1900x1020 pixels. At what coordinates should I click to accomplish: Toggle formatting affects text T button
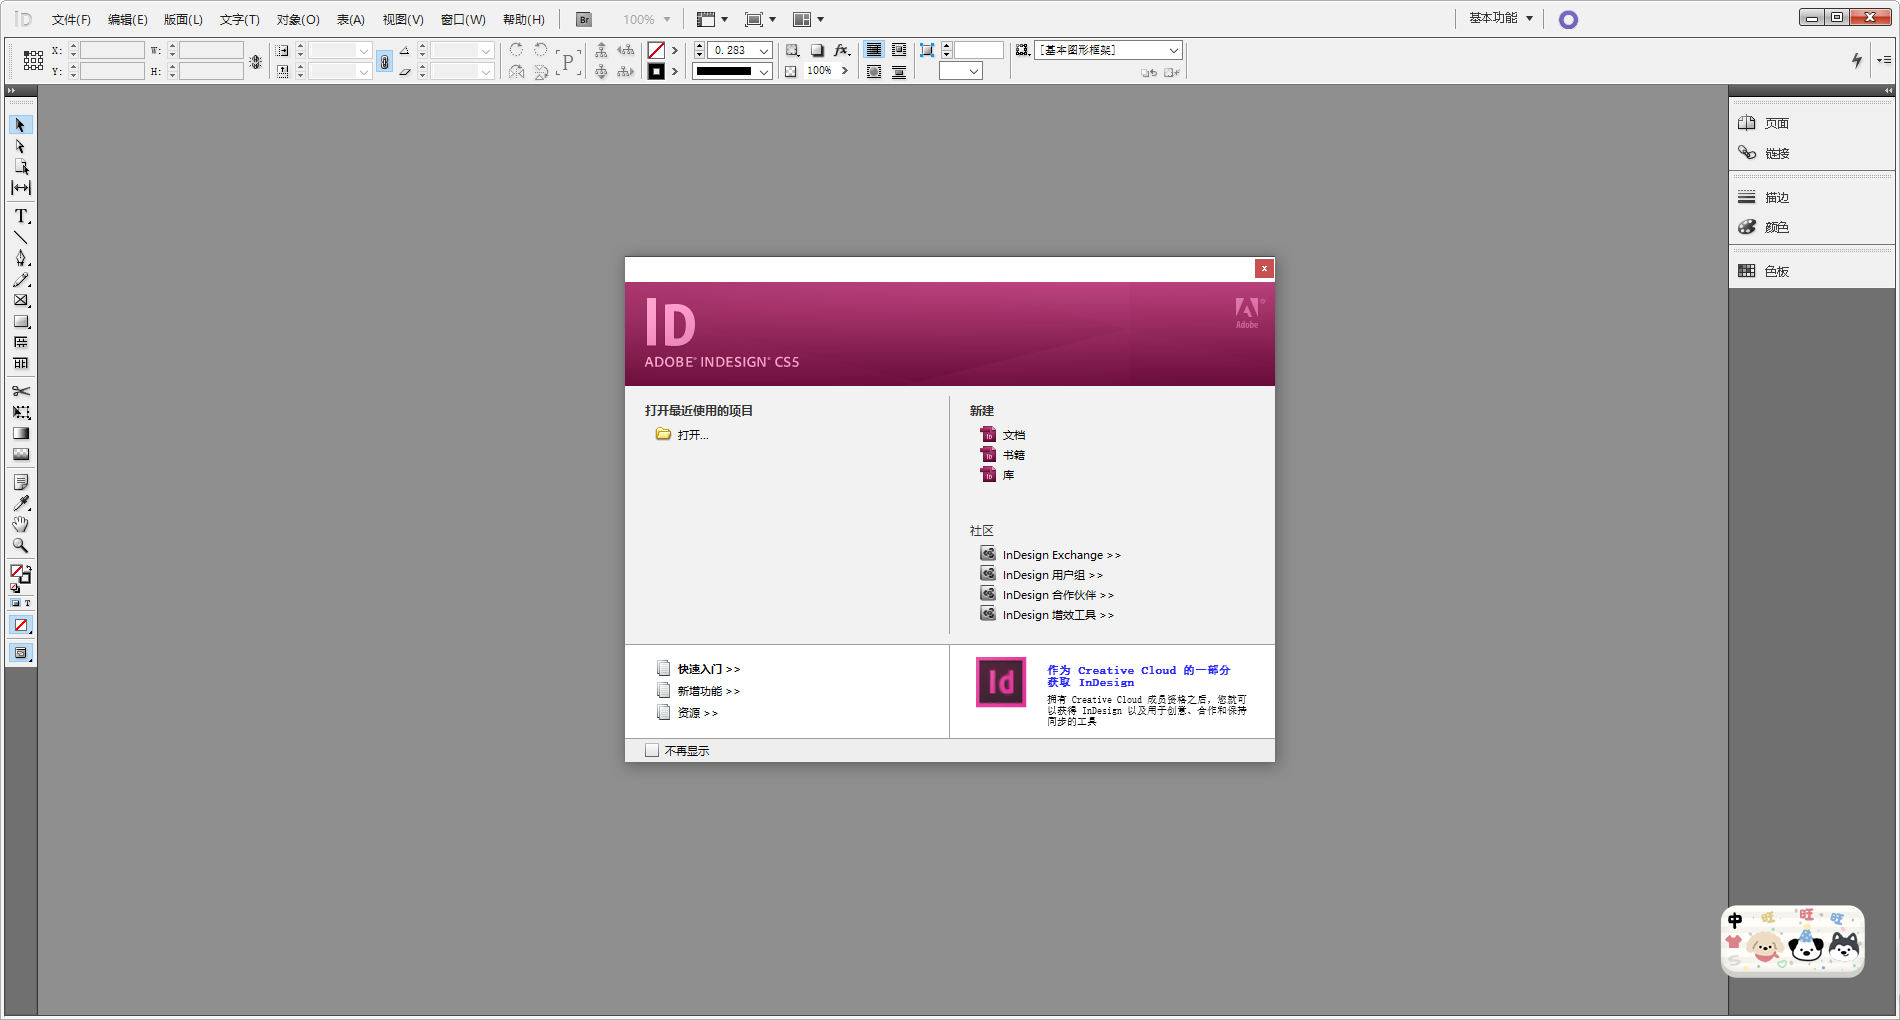click(27, 603)
